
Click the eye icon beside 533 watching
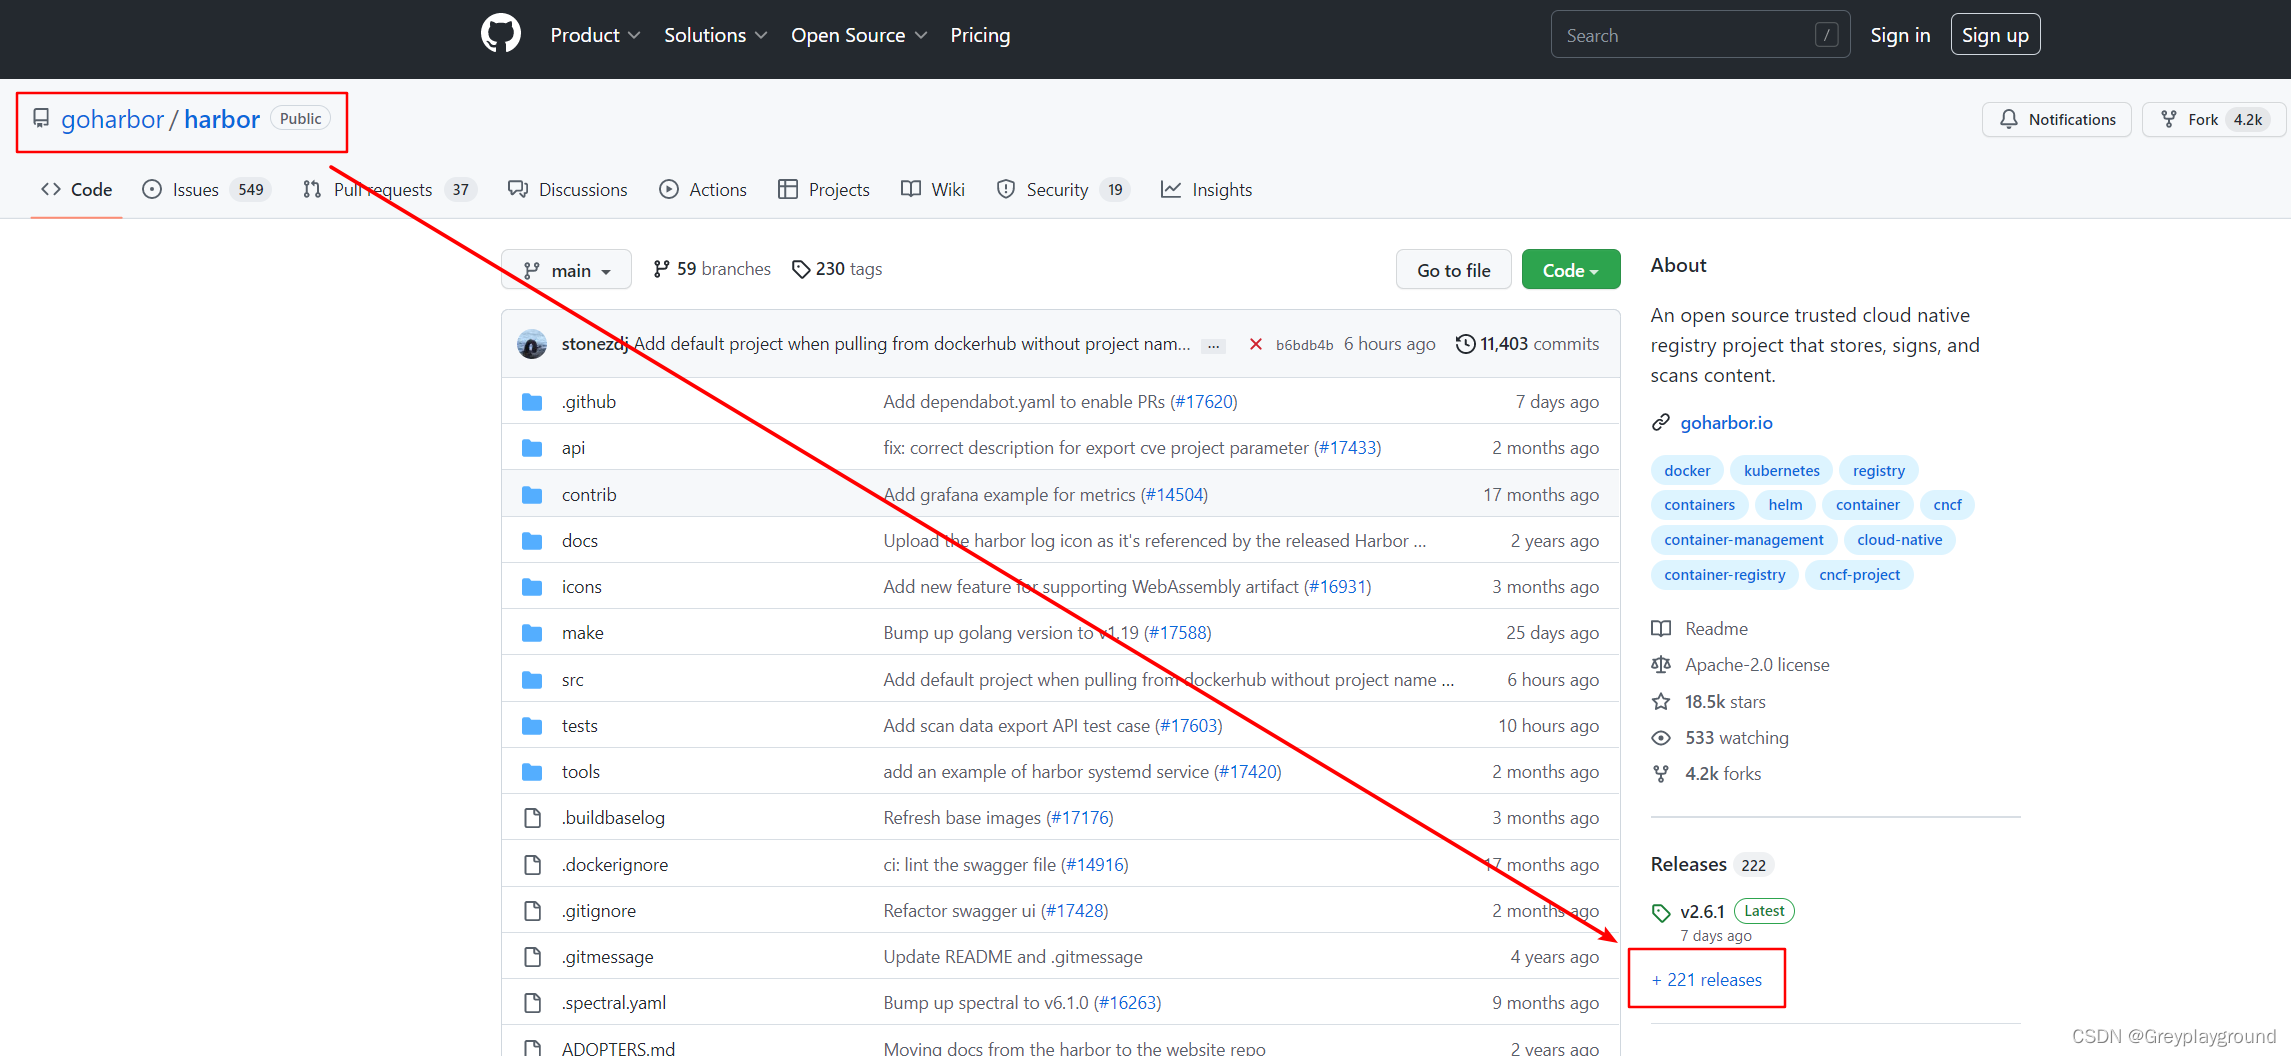click(x=1661, y=738)
